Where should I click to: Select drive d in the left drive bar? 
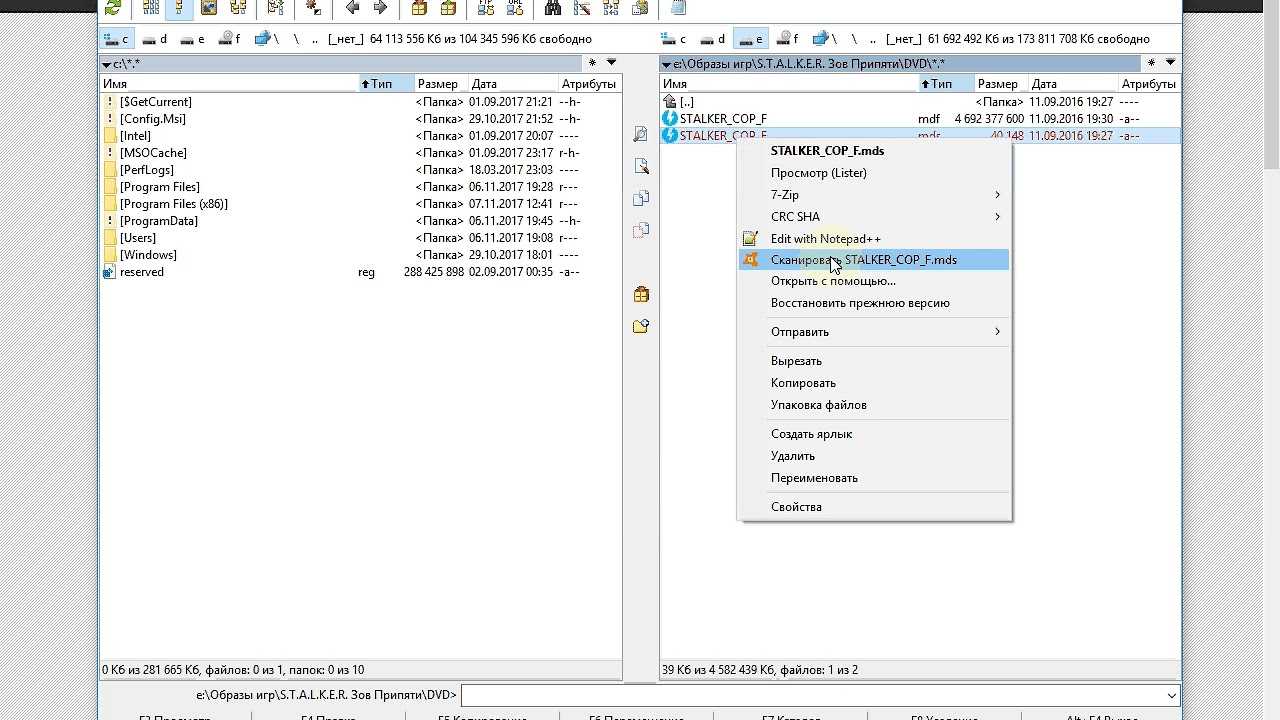[x=155, y=39]
